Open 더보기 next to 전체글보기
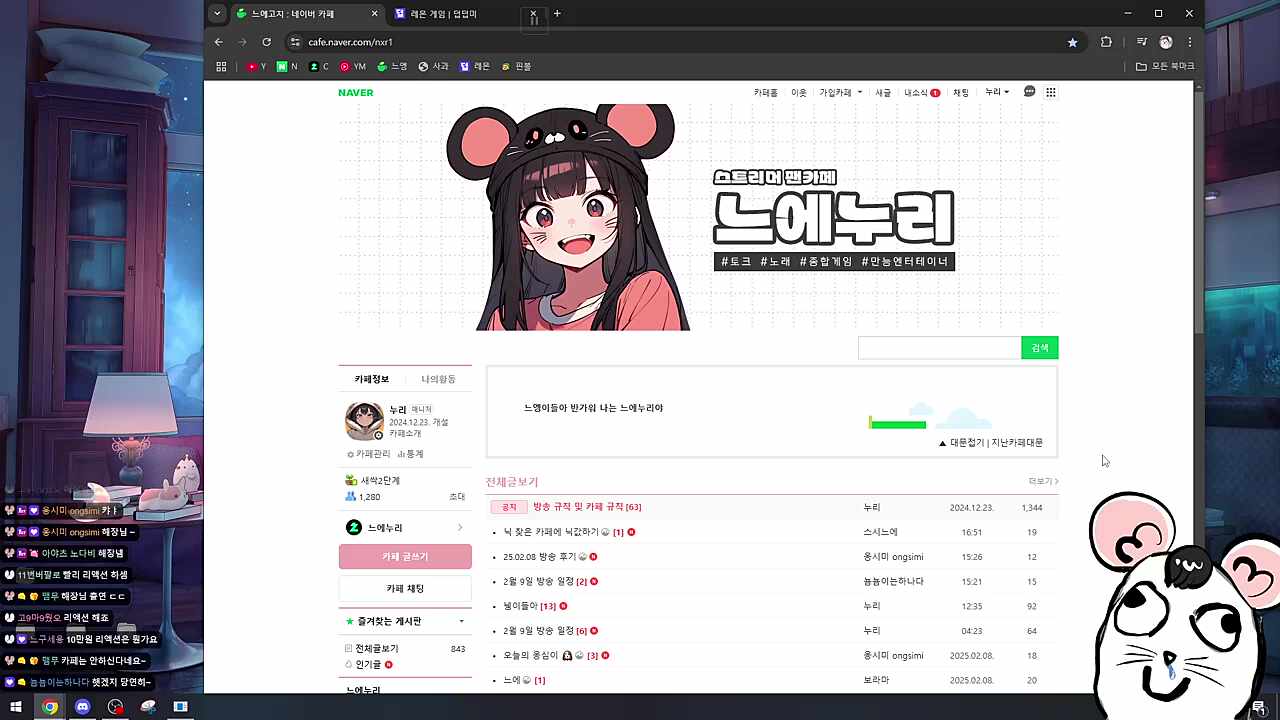The width and height of the screenshot is (1280, 720). [x=1043, y=482]
